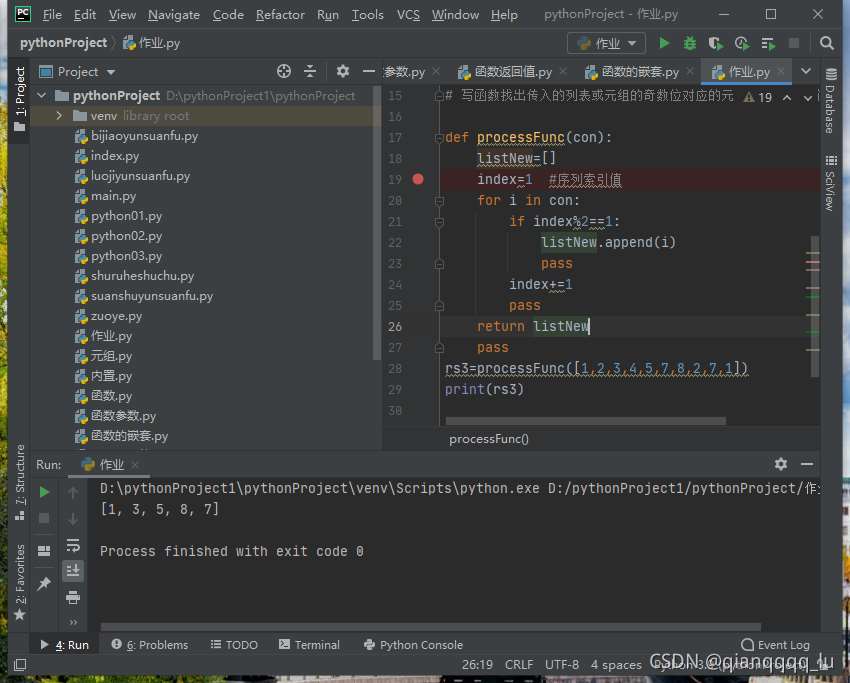The width and height of the screenshot is (850, 683).
Task: Run the script with the toolbar green play button
Action: click(x=664, y=43)
